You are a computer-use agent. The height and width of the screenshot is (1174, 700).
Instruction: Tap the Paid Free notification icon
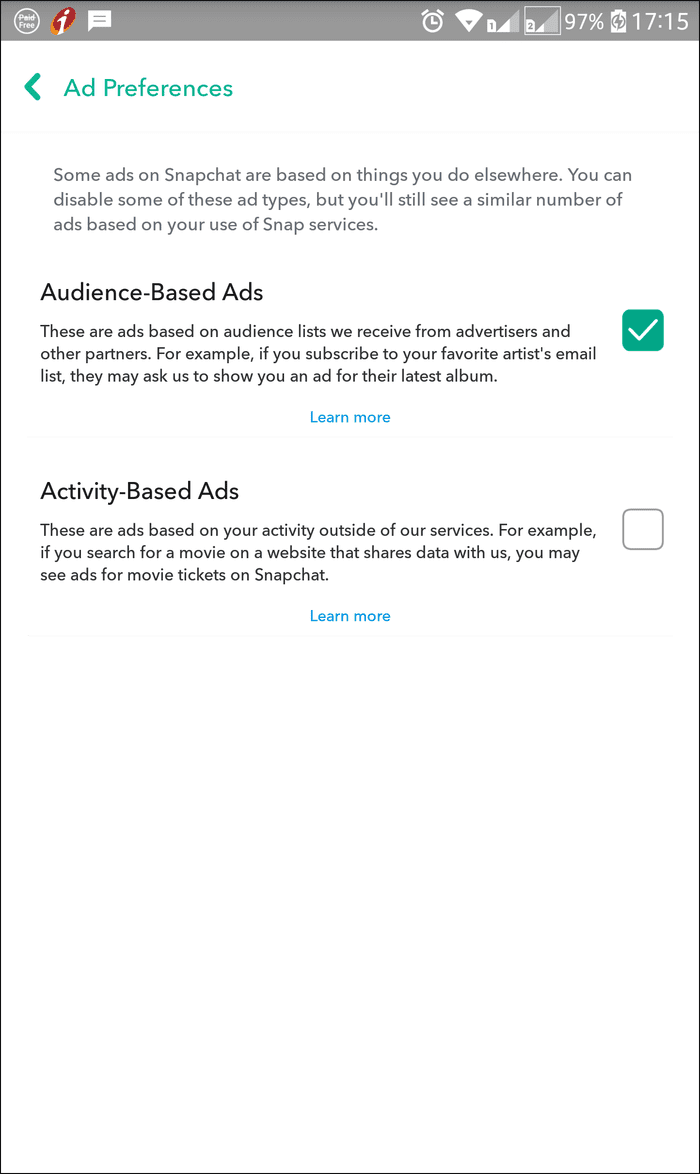(x=27, y=21)
